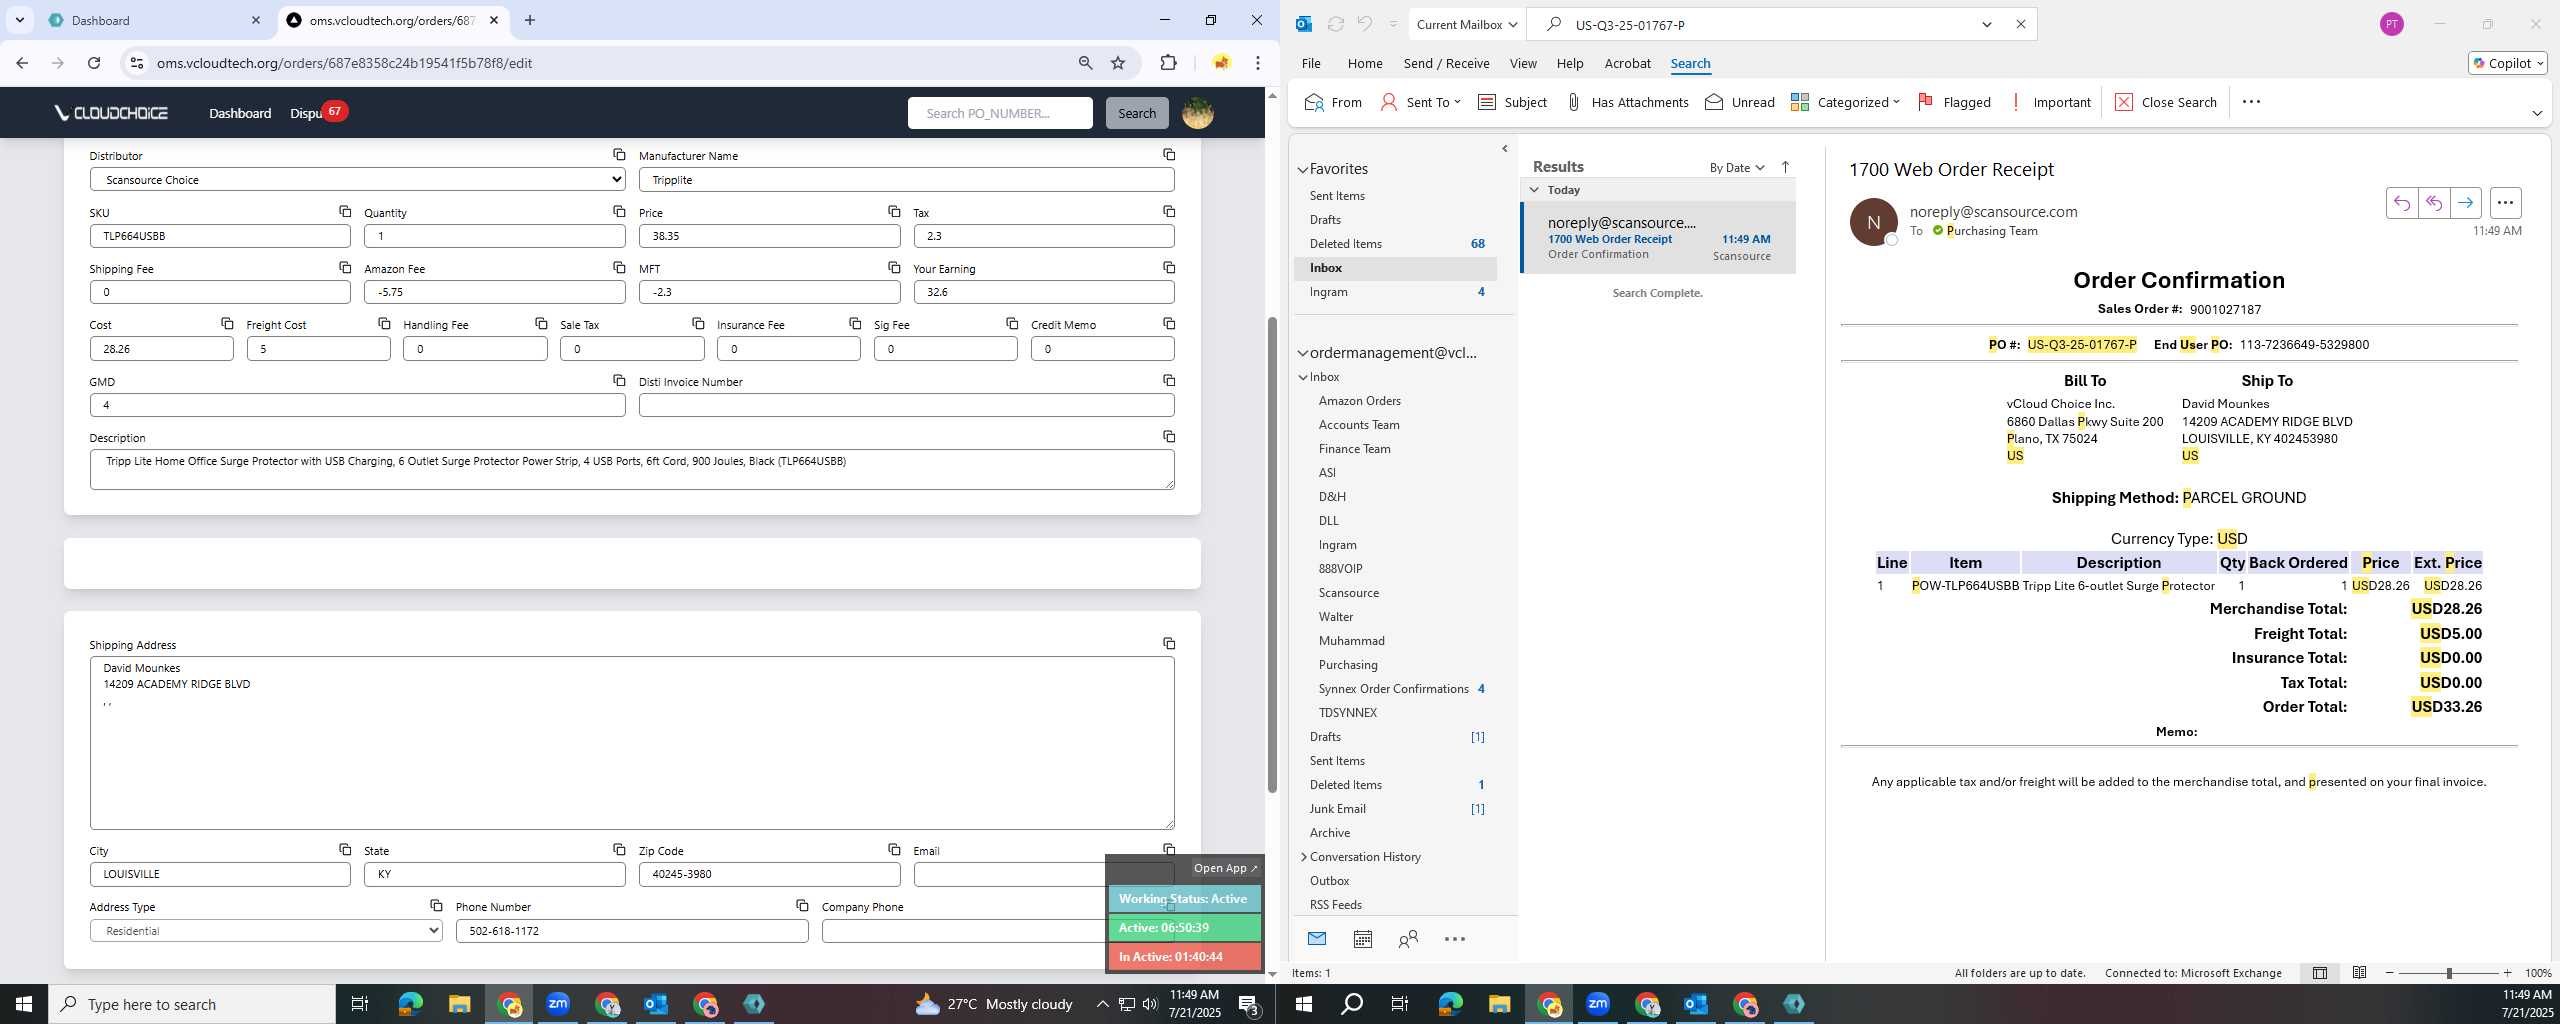This screenshot has height=1024, width=2560.
Task: Click Open App on tracker widget
Action: [1224, 868]
